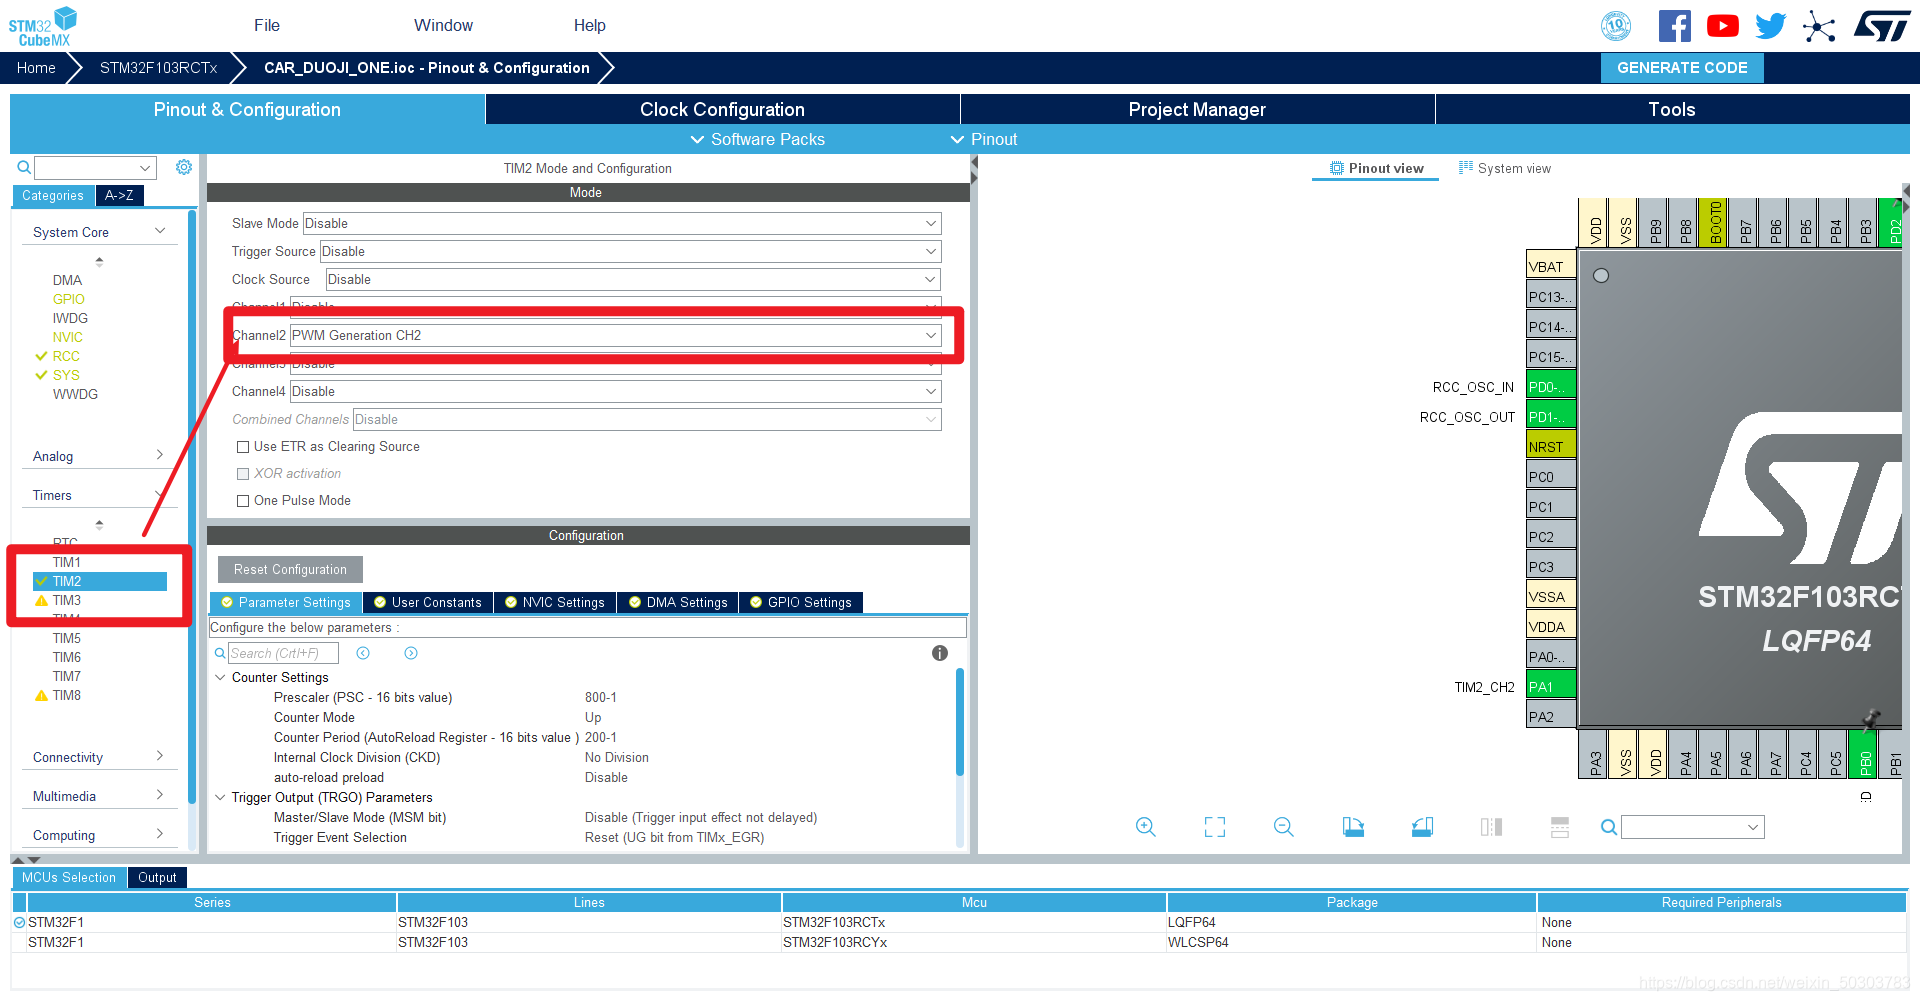The image size is (1920, 1001).
Task: Show parameter information with the info icon
Action: [x=940, y=653]
